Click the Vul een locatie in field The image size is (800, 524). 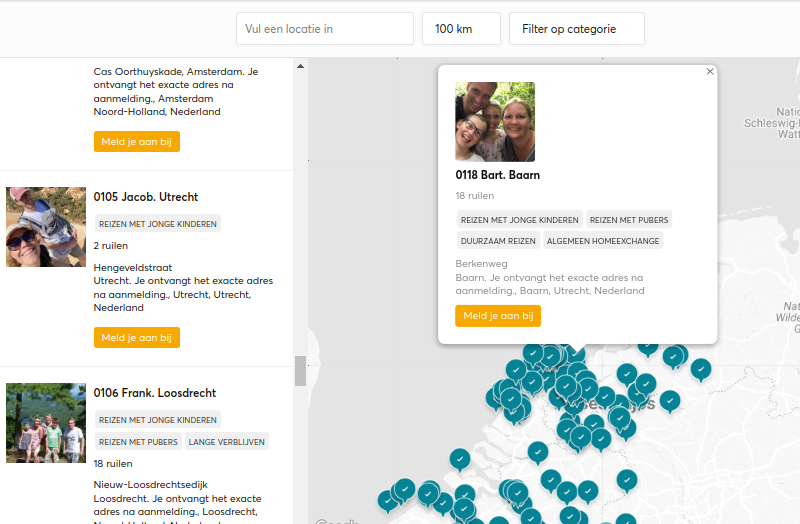324,29
